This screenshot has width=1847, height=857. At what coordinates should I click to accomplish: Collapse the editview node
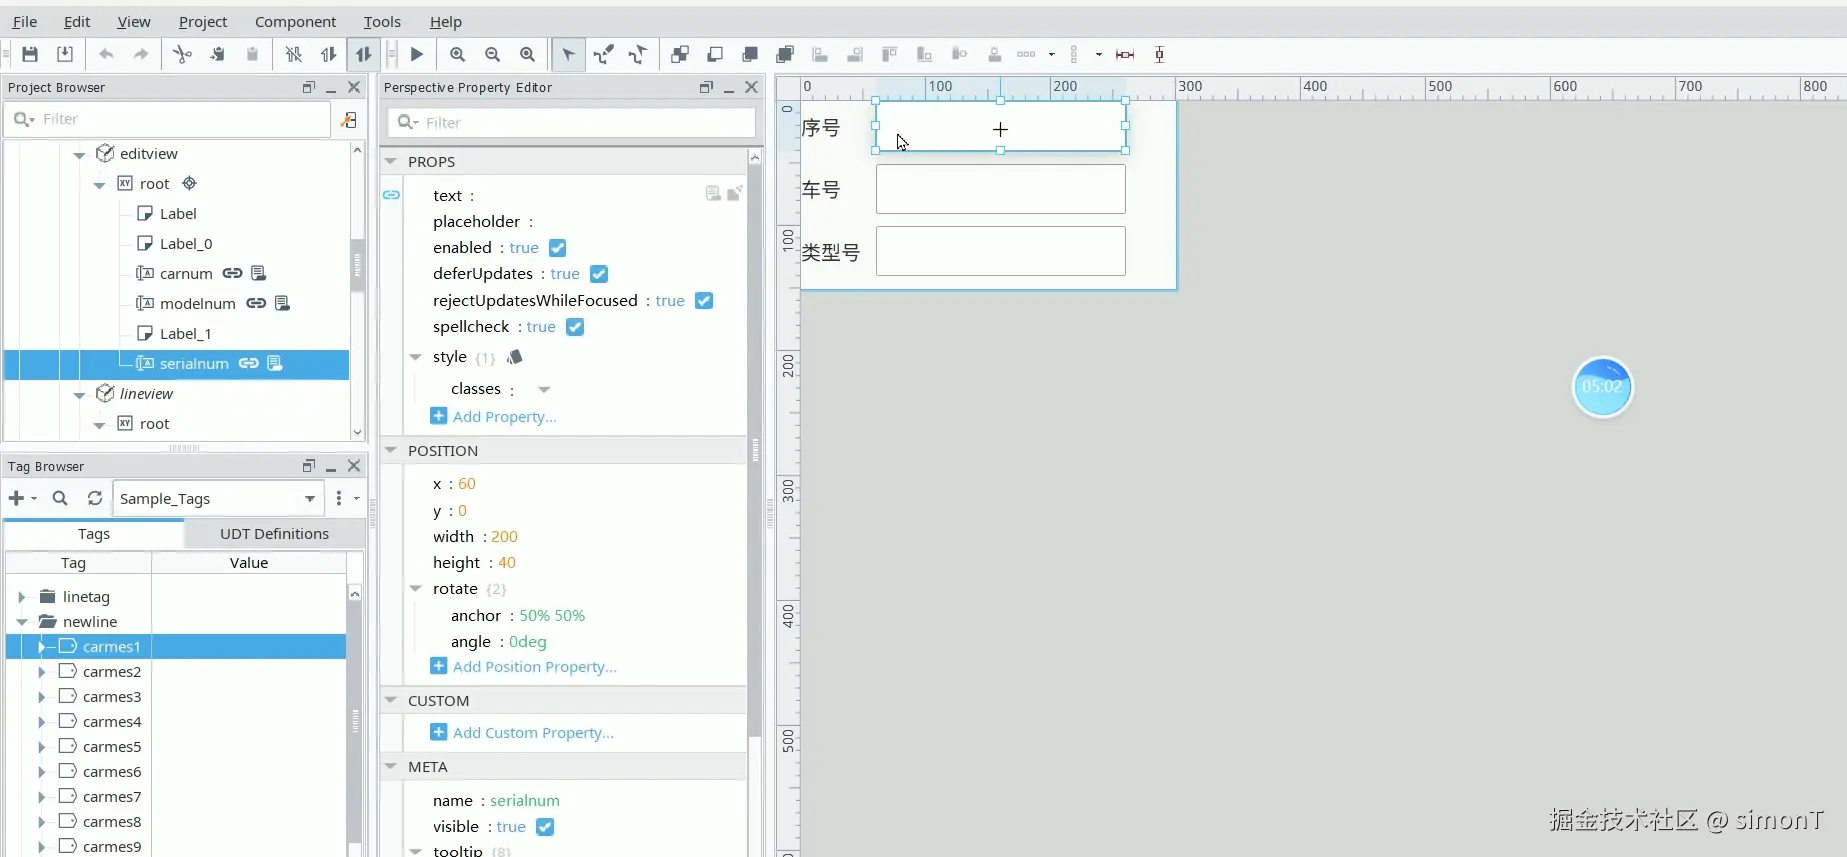79,154
